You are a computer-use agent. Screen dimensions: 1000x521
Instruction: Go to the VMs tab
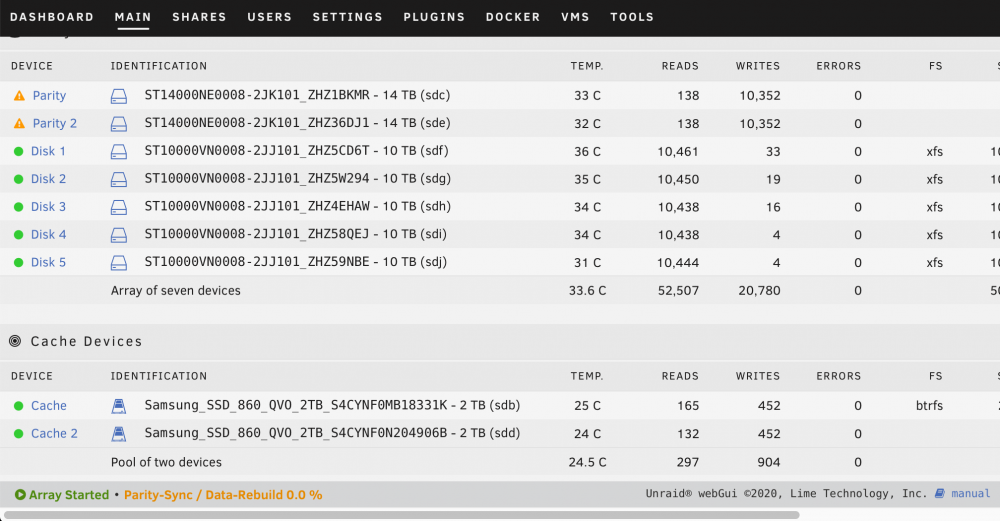click(x=575, y=17)
